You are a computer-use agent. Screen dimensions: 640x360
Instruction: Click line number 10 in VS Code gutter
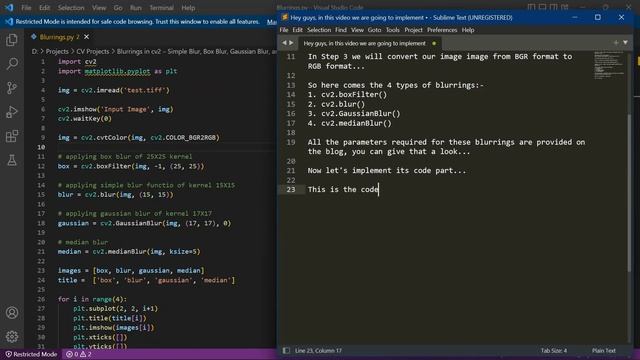tap(41, 147)
